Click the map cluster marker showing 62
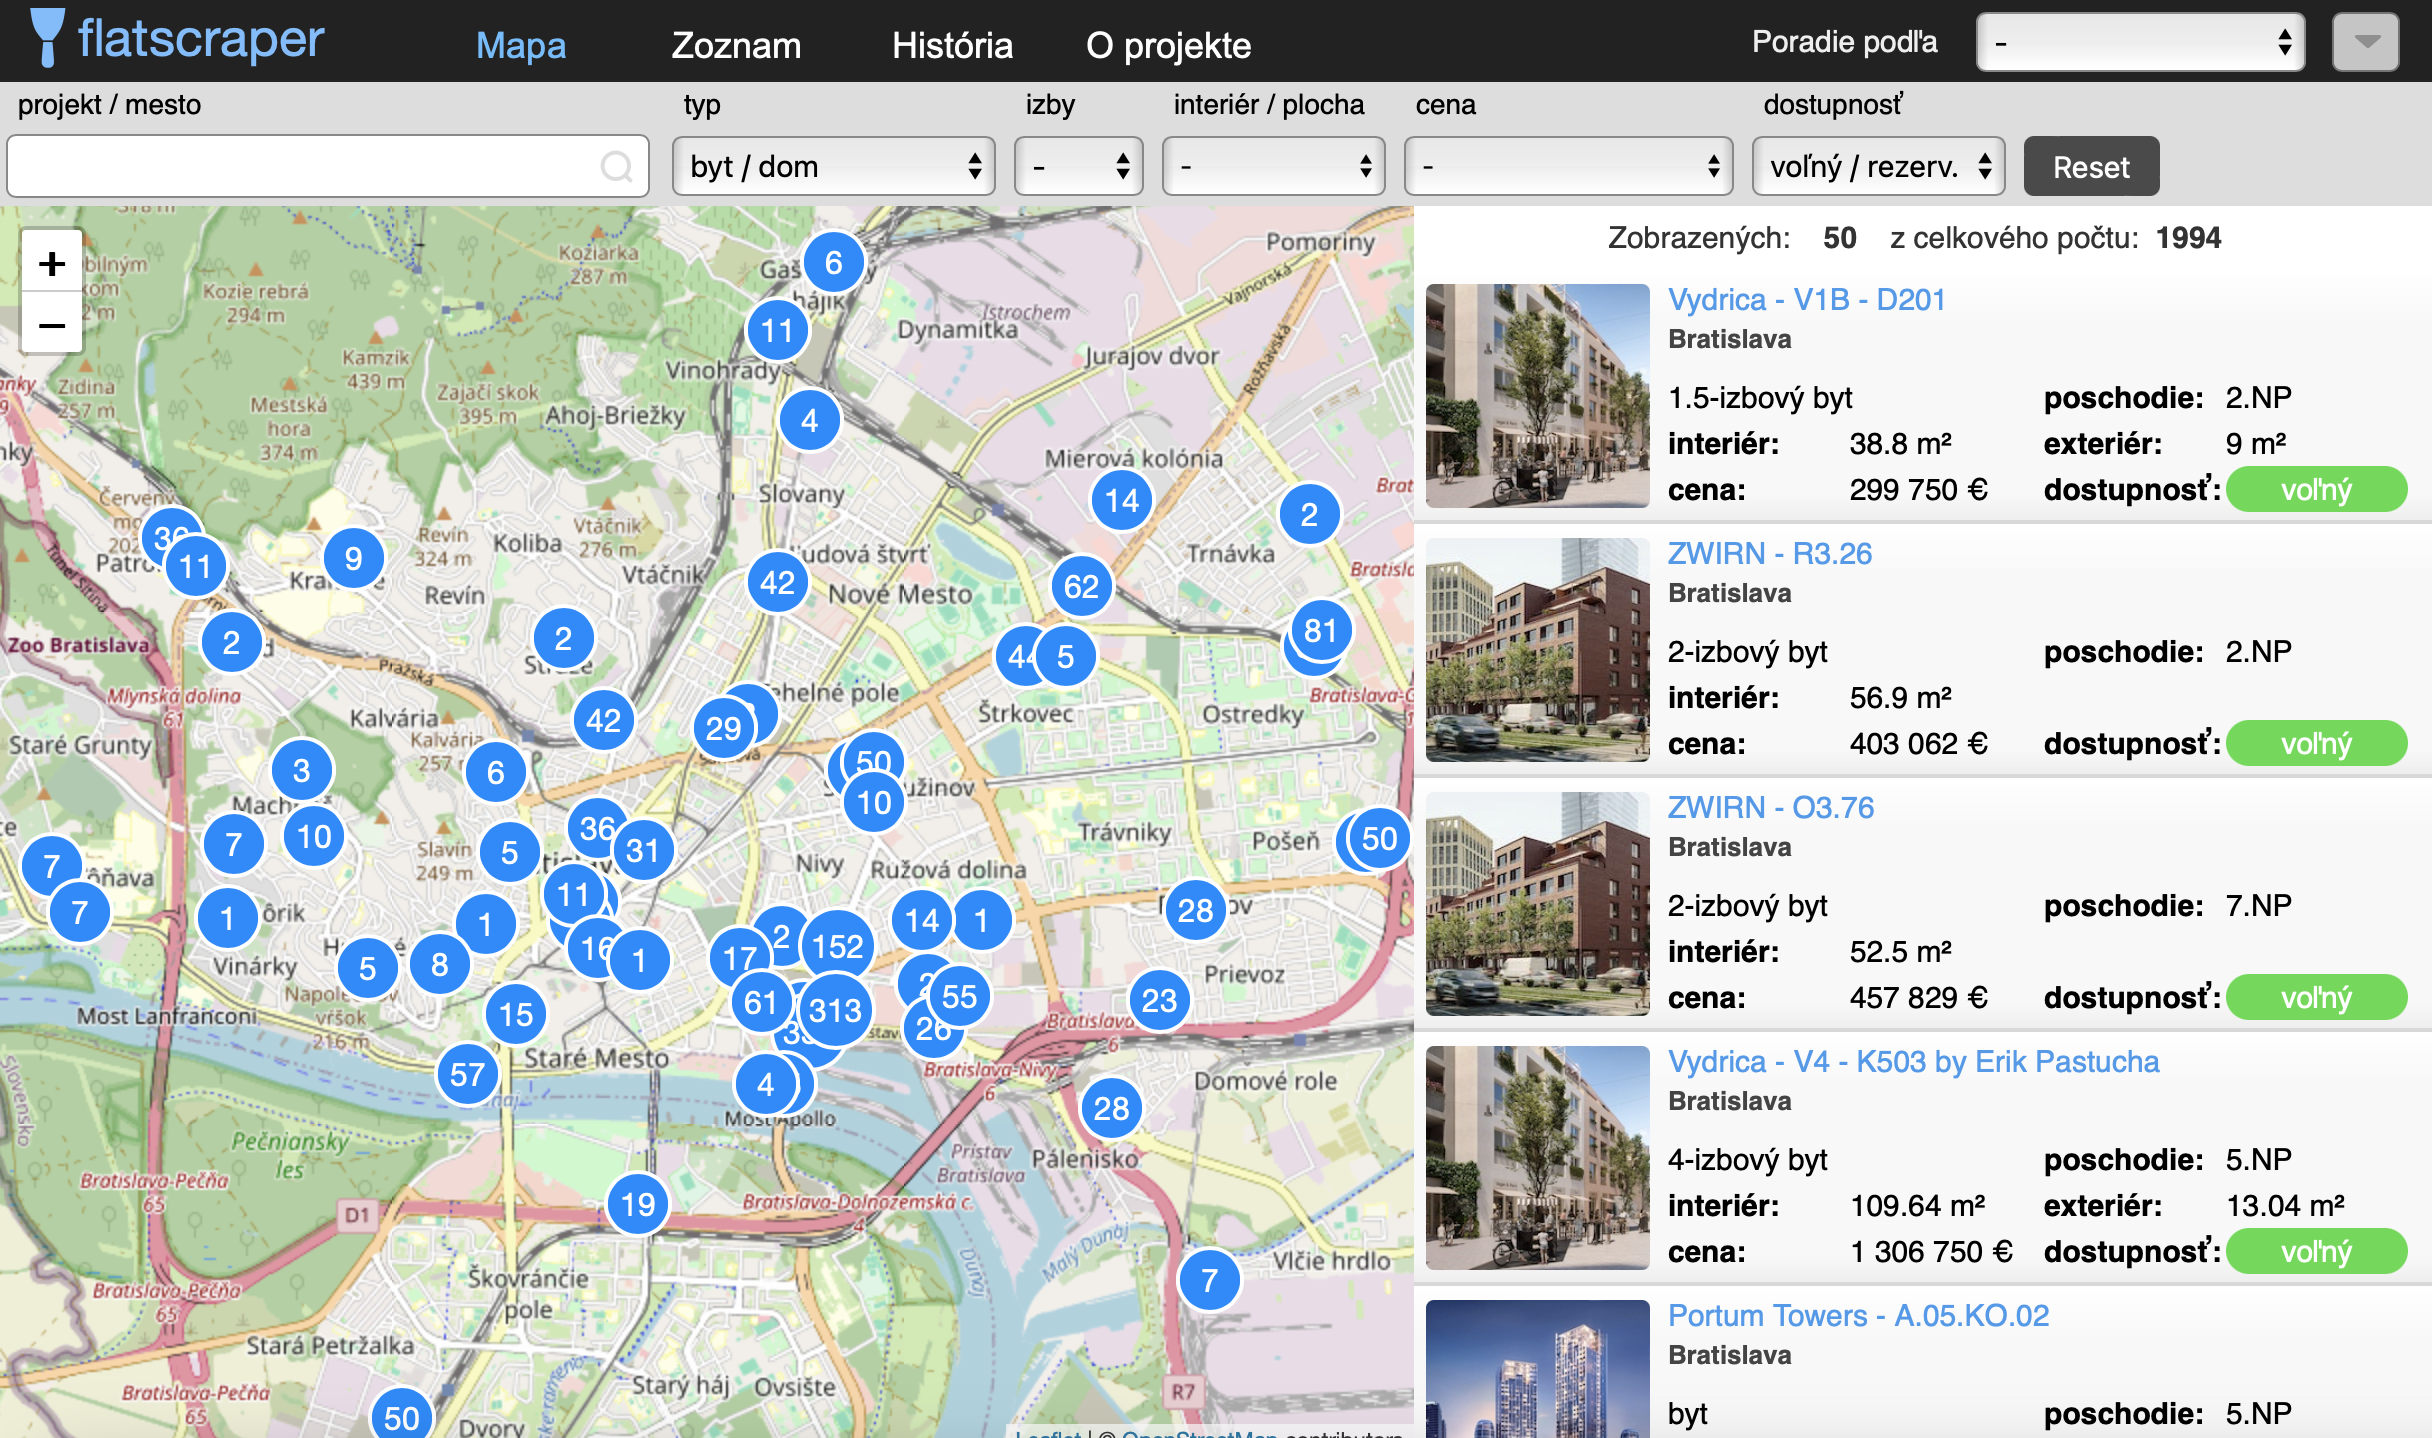The image size is (2432, 1438). point(1081,585)
